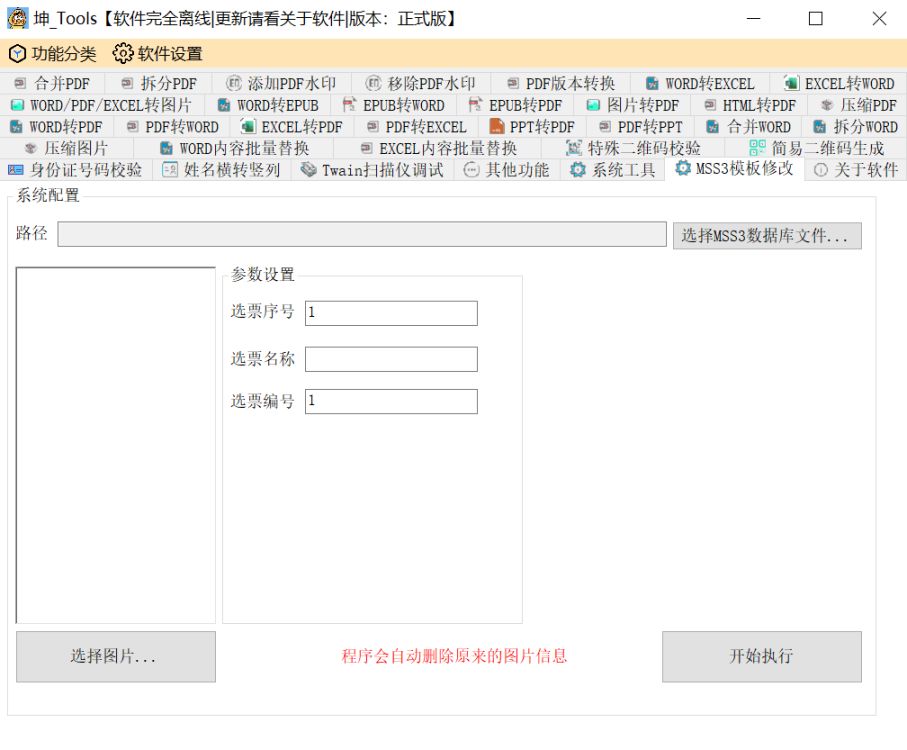
Task: Click the empty image list box
Action: point(116,445)
